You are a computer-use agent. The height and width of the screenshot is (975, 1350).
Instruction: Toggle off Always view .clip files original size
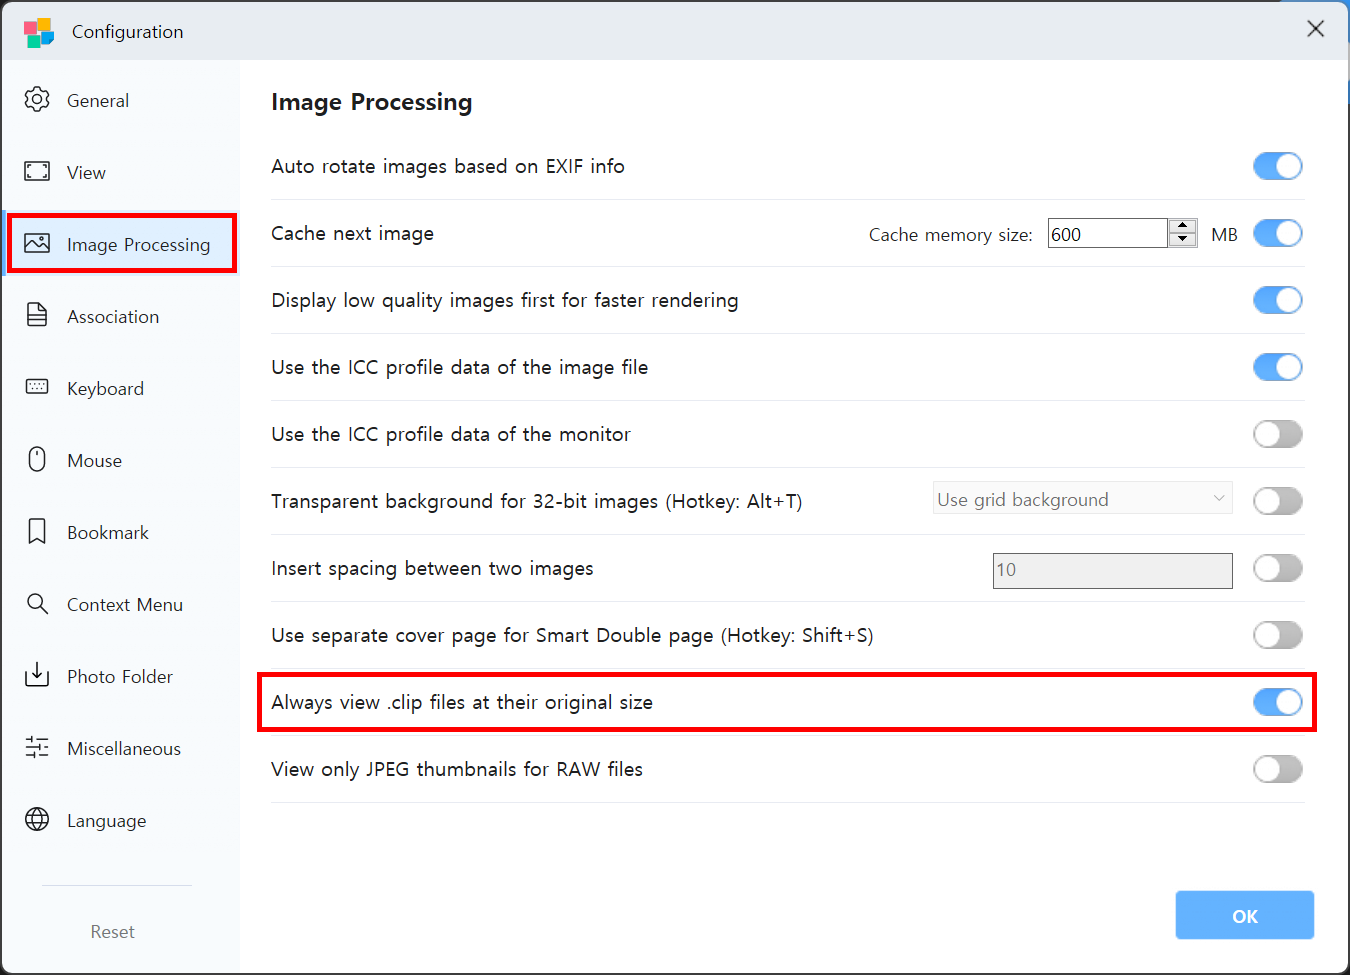coord(1277,702)
